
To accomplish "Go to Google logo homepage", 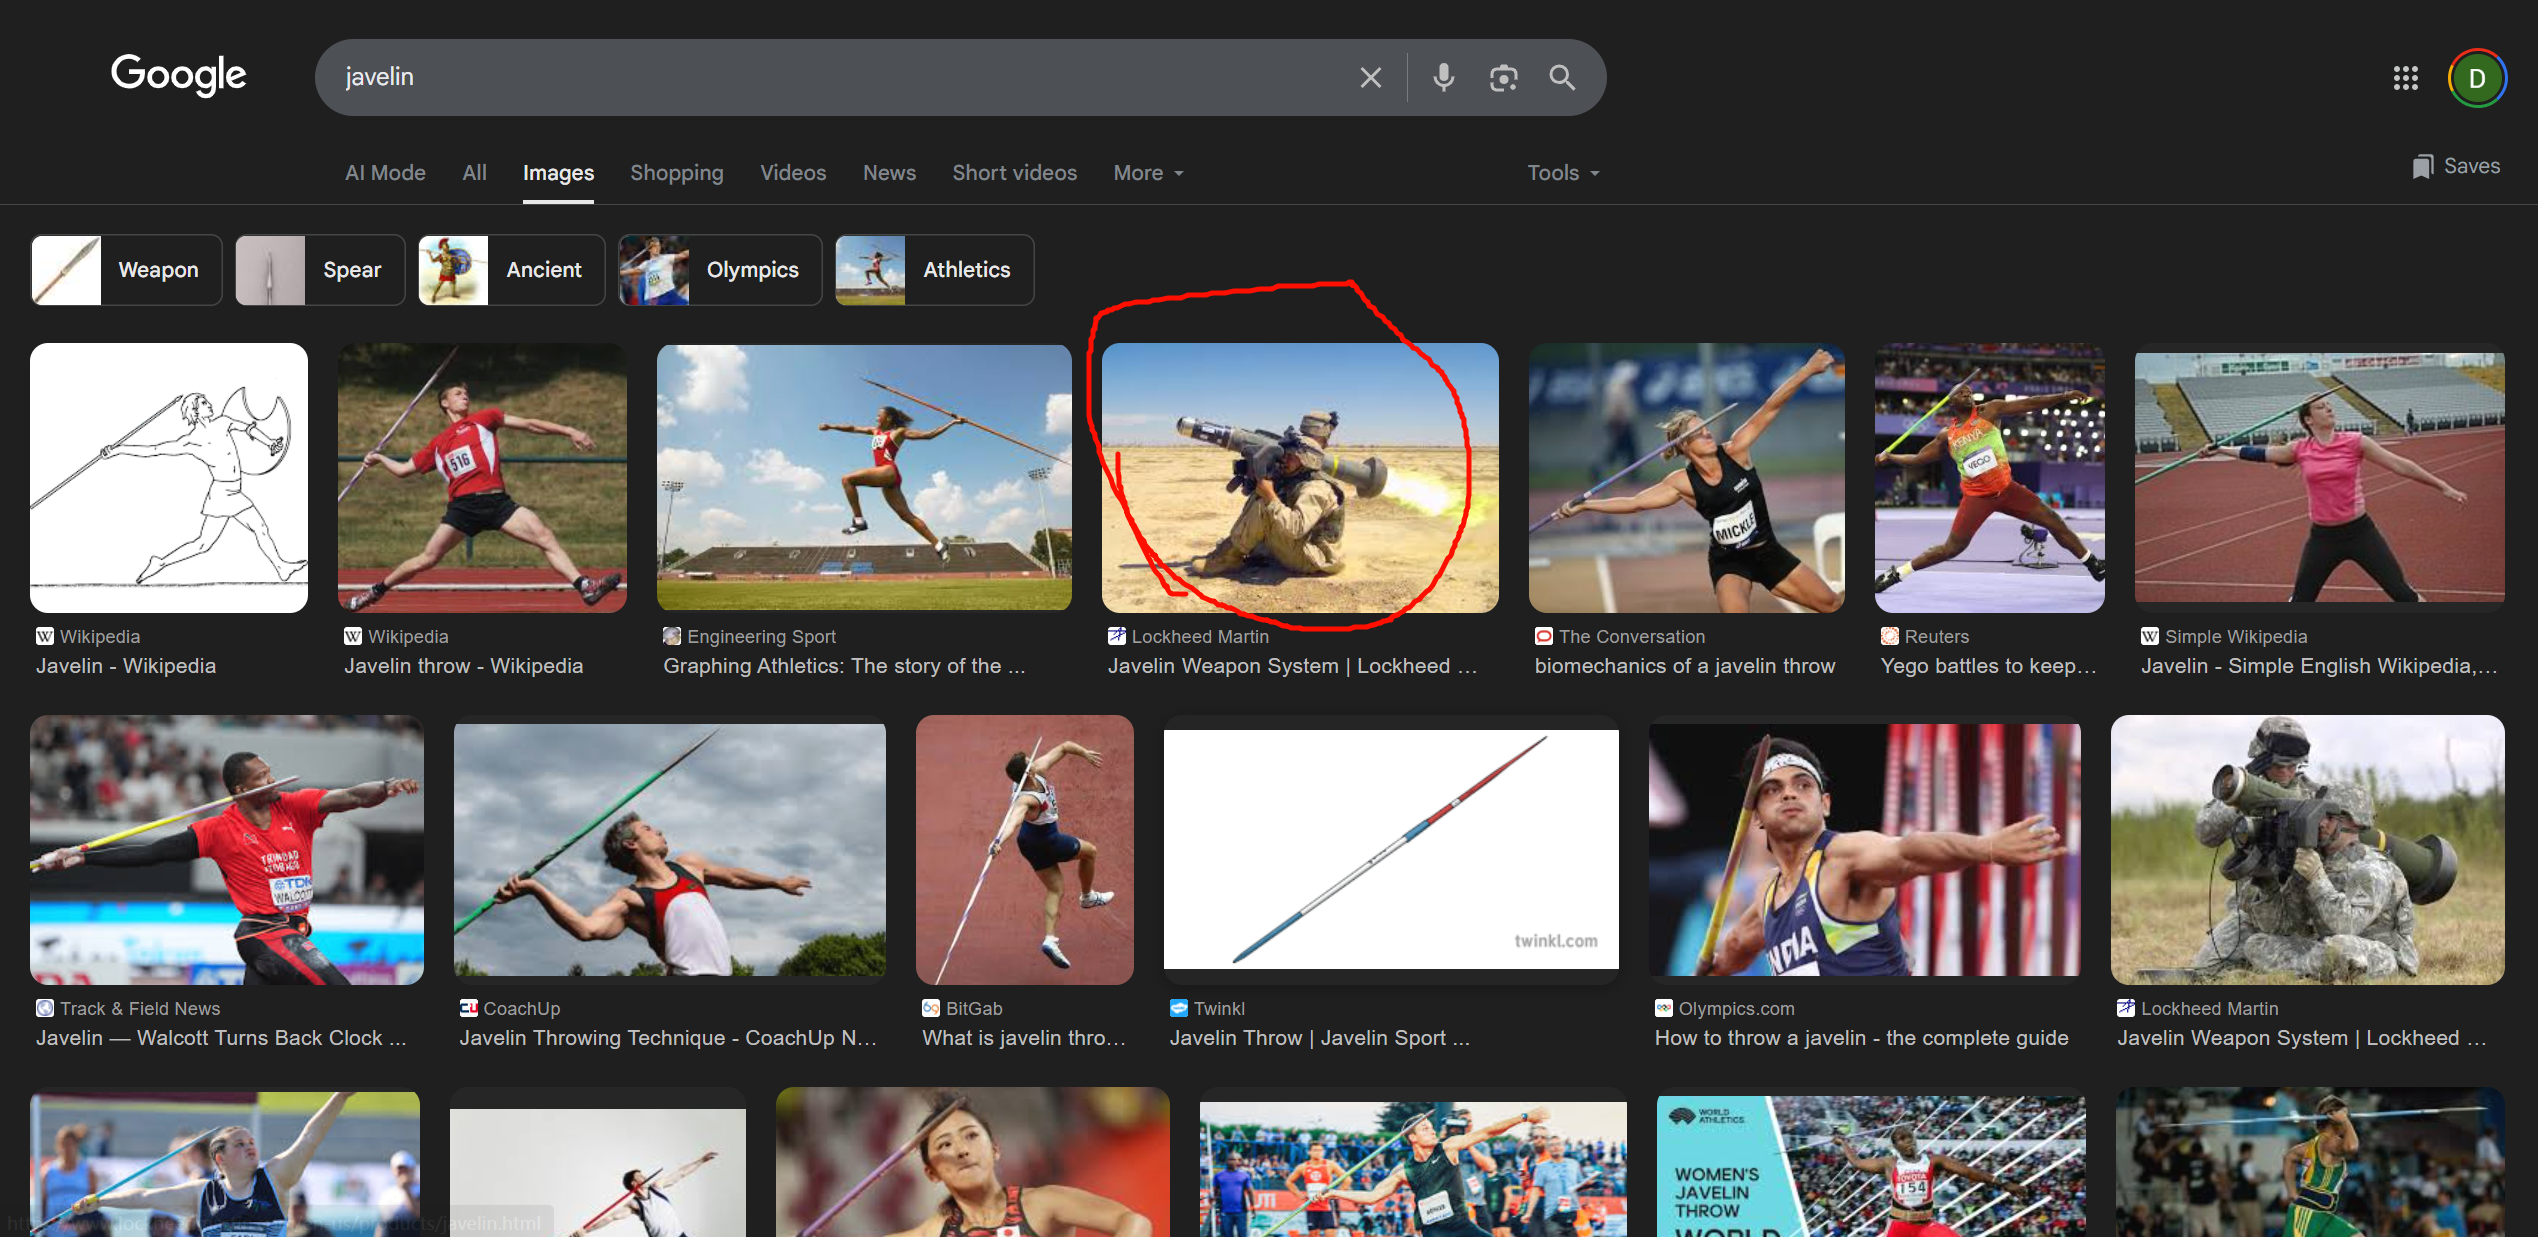I will click(178, 75).
